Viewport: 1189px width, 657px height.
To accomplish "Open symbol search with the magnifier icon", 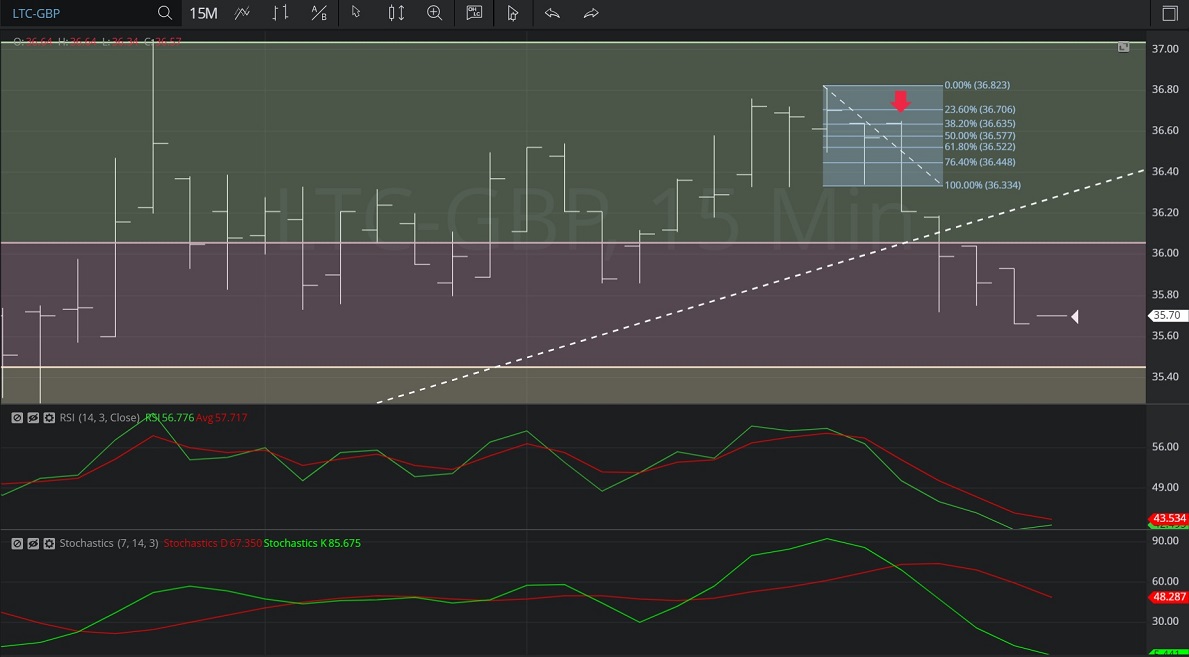I will coord(165,13).
